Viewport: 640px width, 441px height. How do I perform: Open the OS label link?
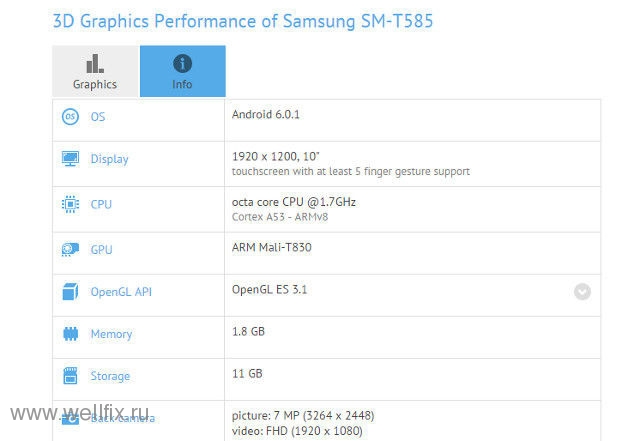[98, 117]
